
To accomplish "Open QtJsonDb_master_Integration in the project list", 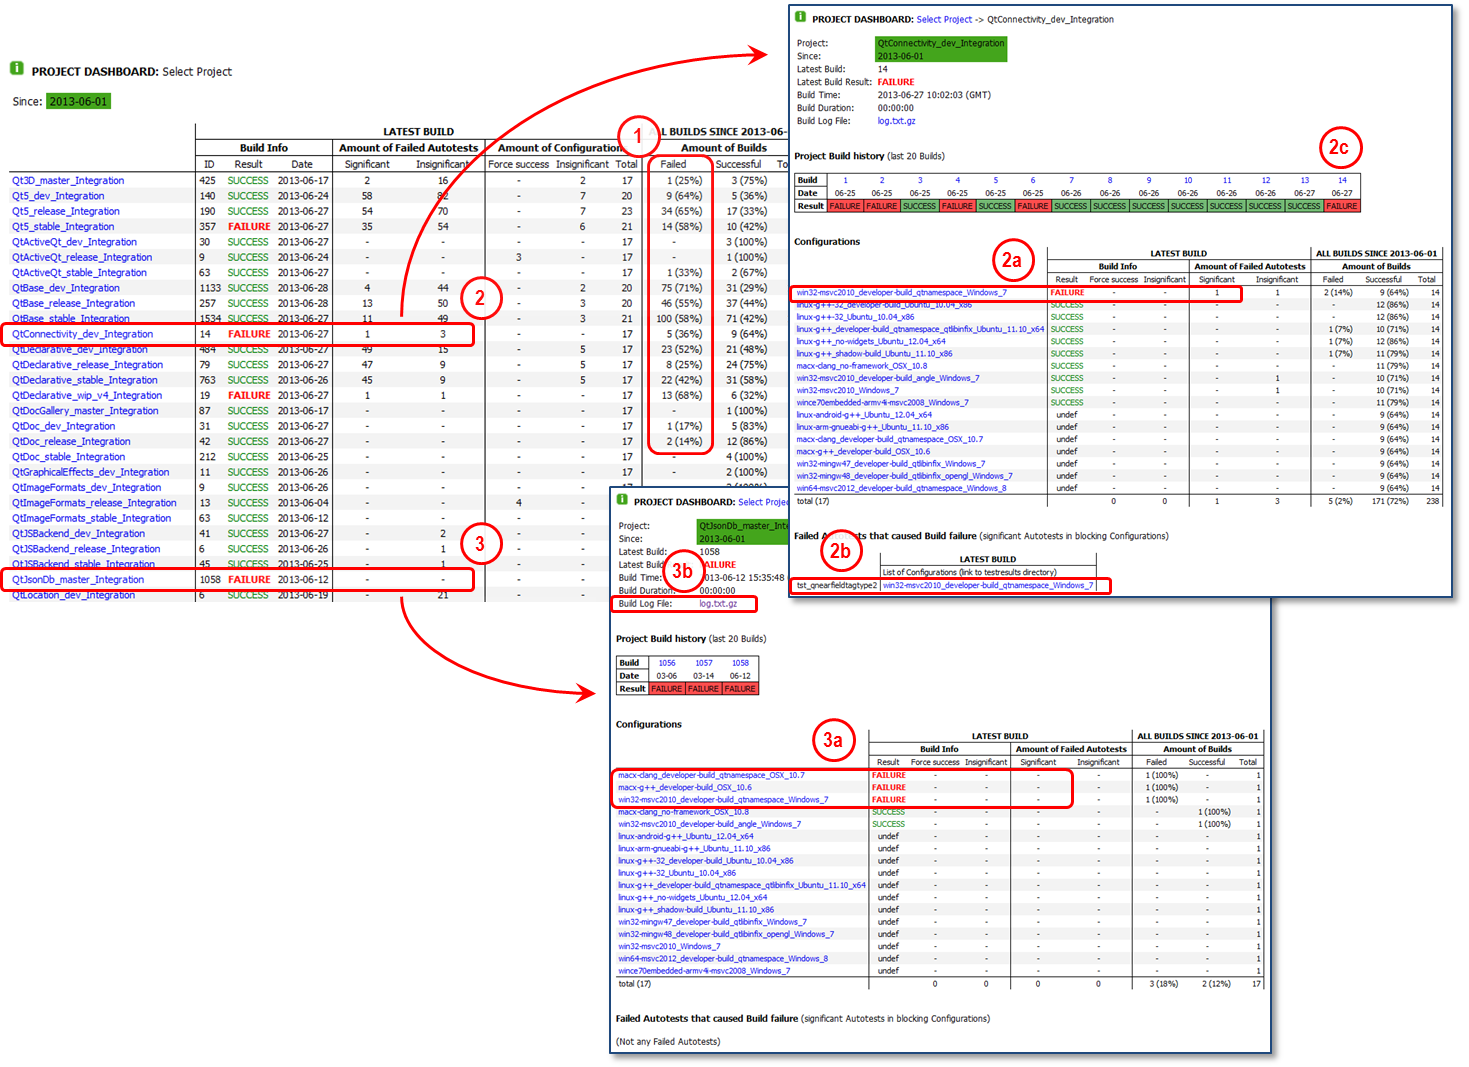I will click(x=78, y=580).
